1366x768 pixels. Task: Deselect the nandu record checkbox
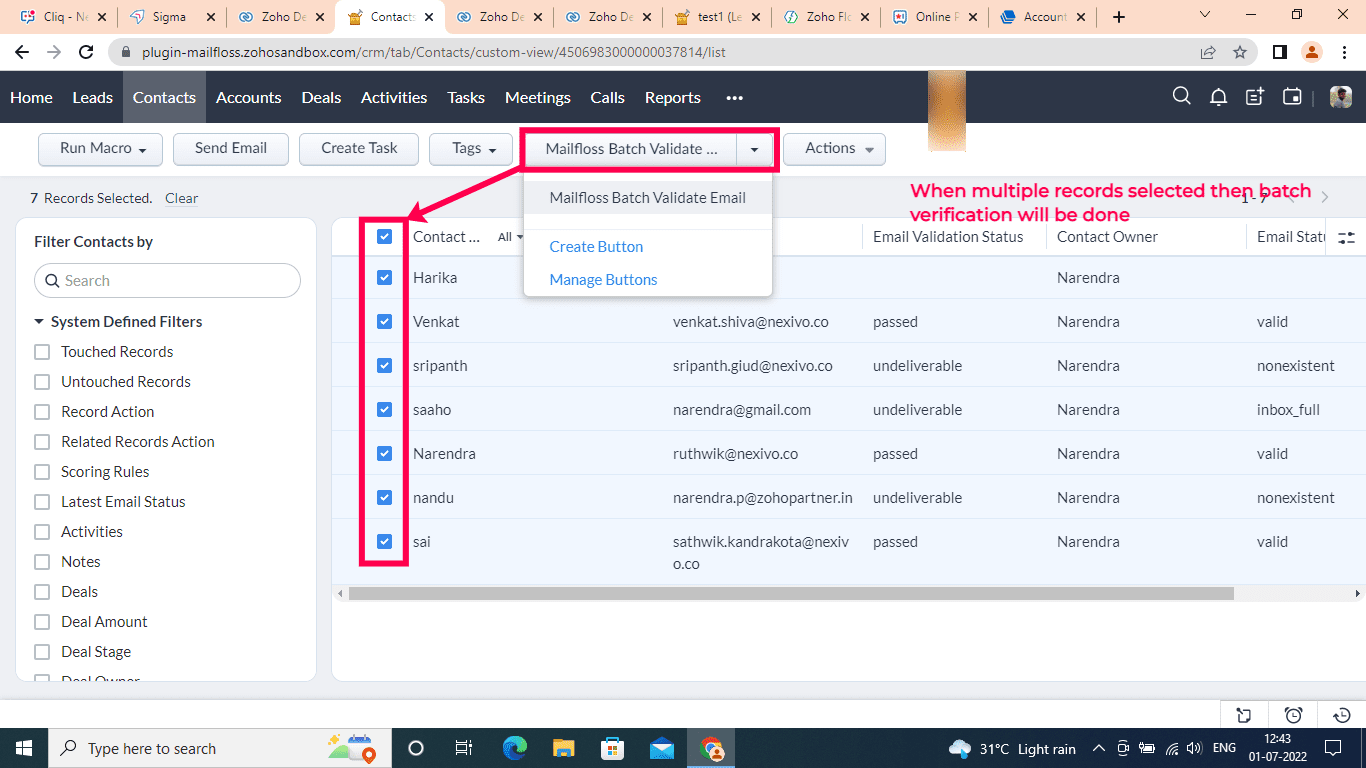pyautogui.click(x=385, y=497)
